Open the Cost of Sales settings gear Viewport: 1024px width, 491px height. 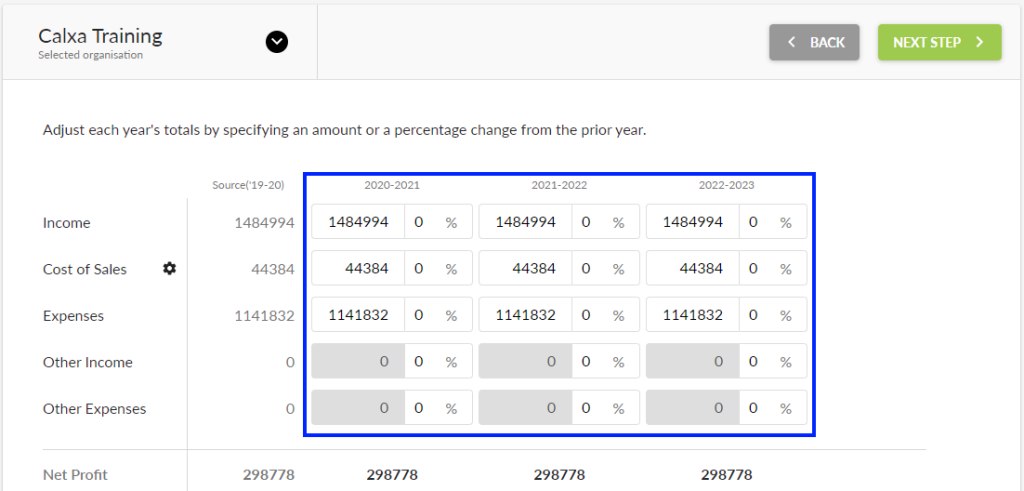point(170,269)
